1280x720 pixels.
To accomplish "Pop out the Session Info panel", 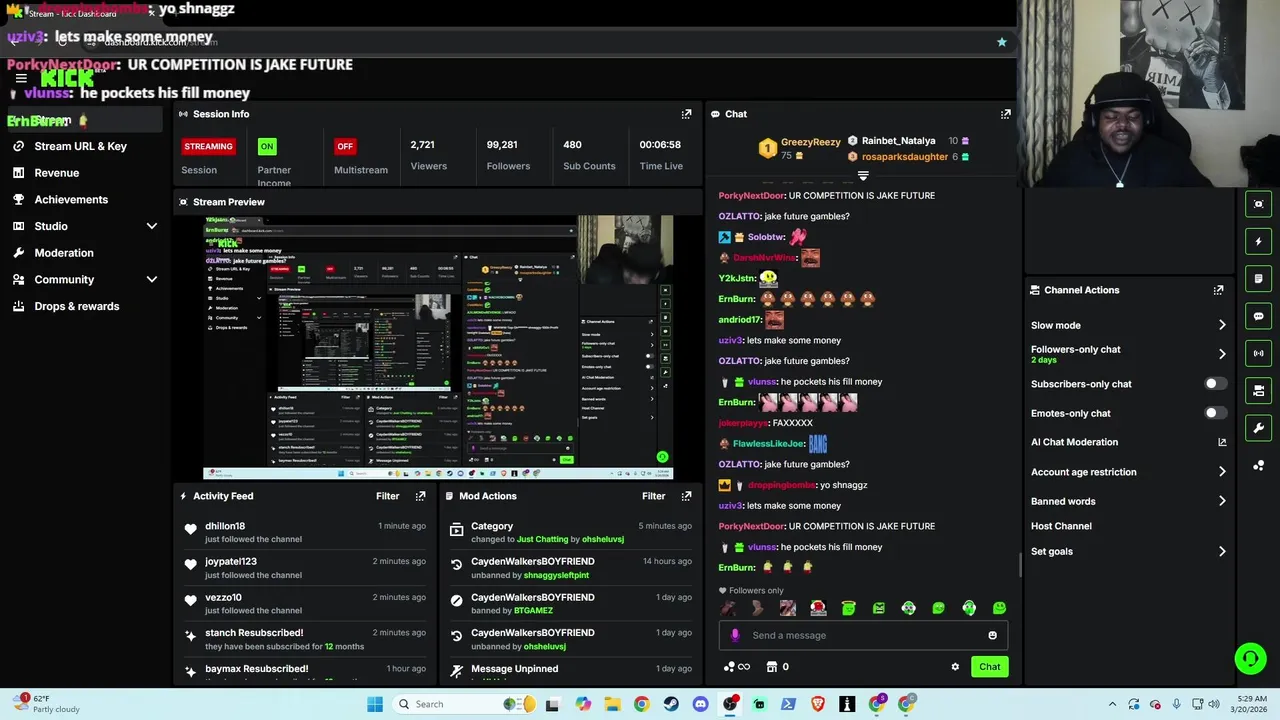I will click(x=686, y=114).
